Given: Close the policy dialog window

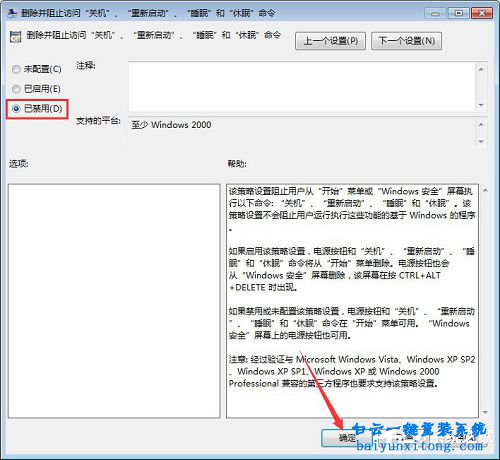Looking at the screenshot, I should [482, 13].
